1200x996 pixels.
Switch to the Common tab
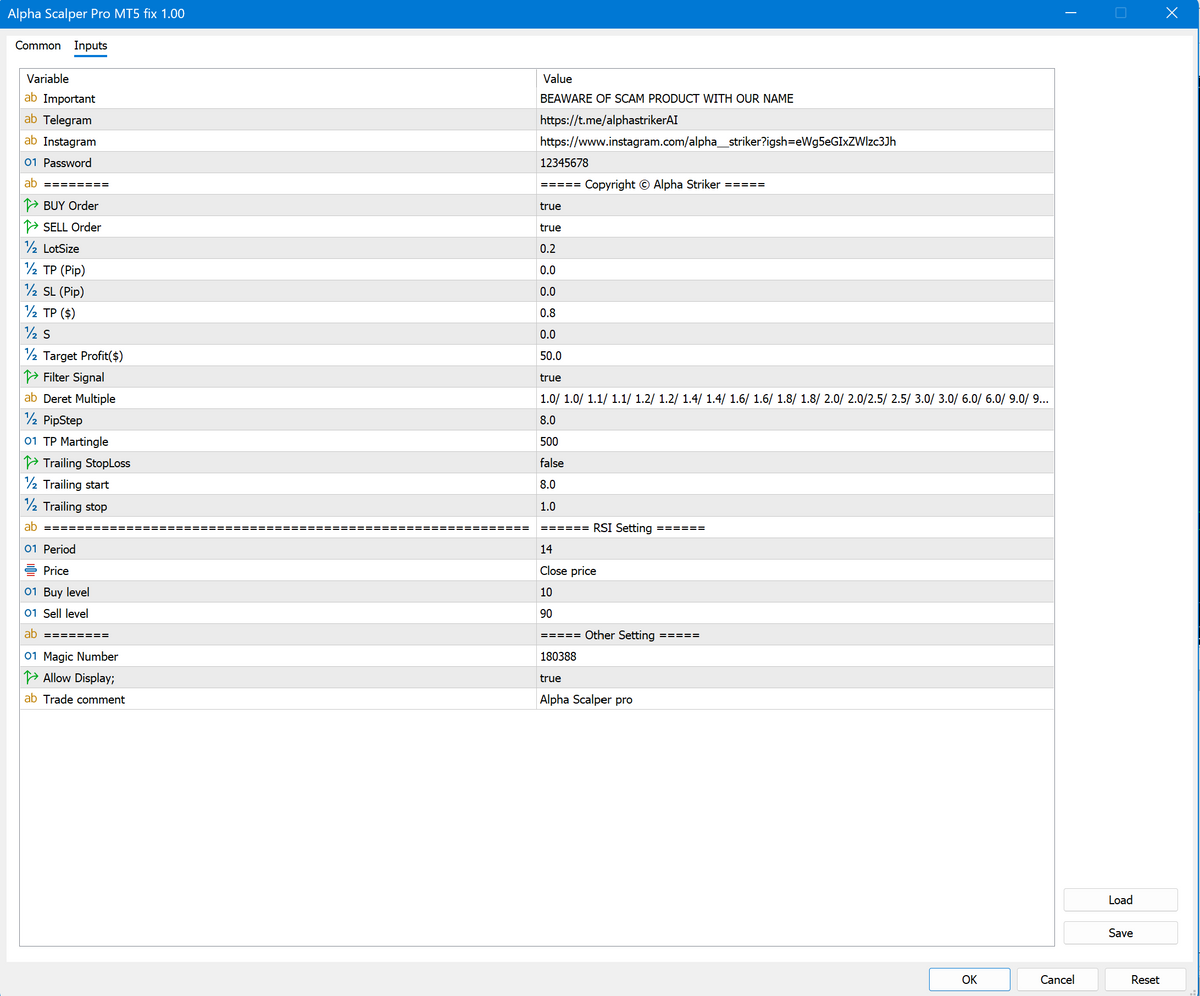38,46
